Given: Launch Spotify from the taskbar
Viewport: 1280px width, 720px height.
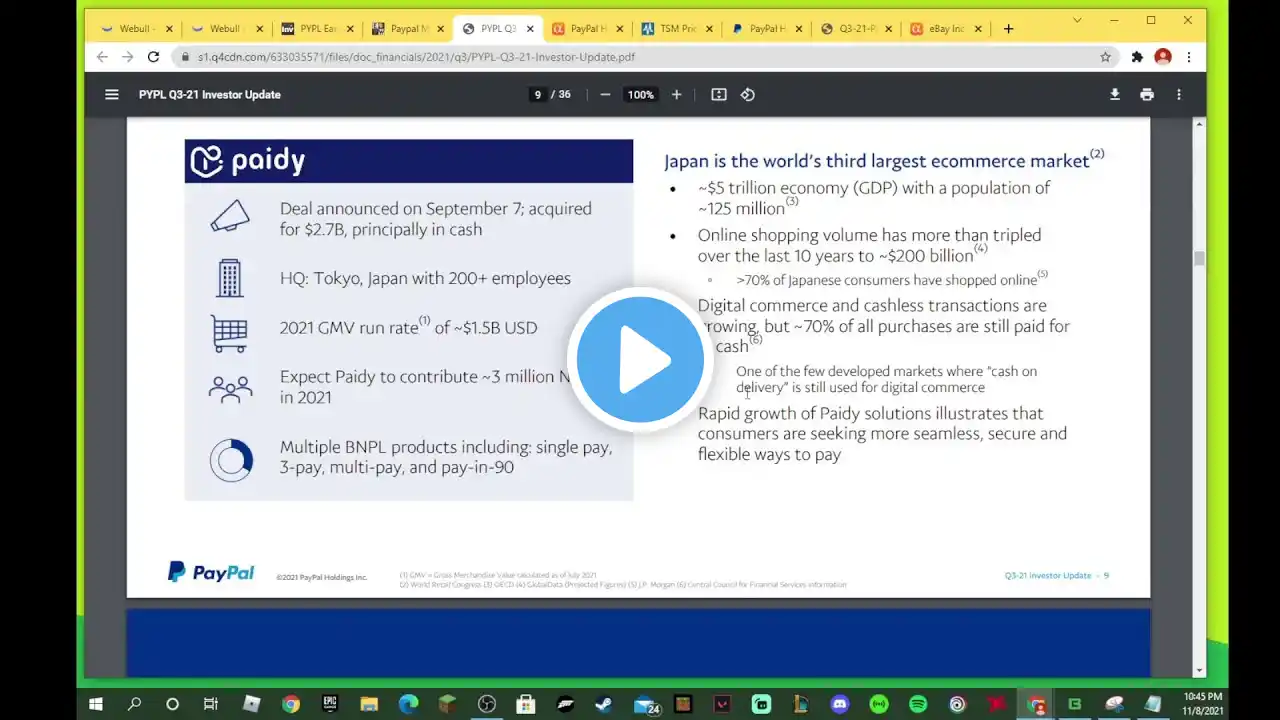Looking at the screenshot, I should 918,704.
